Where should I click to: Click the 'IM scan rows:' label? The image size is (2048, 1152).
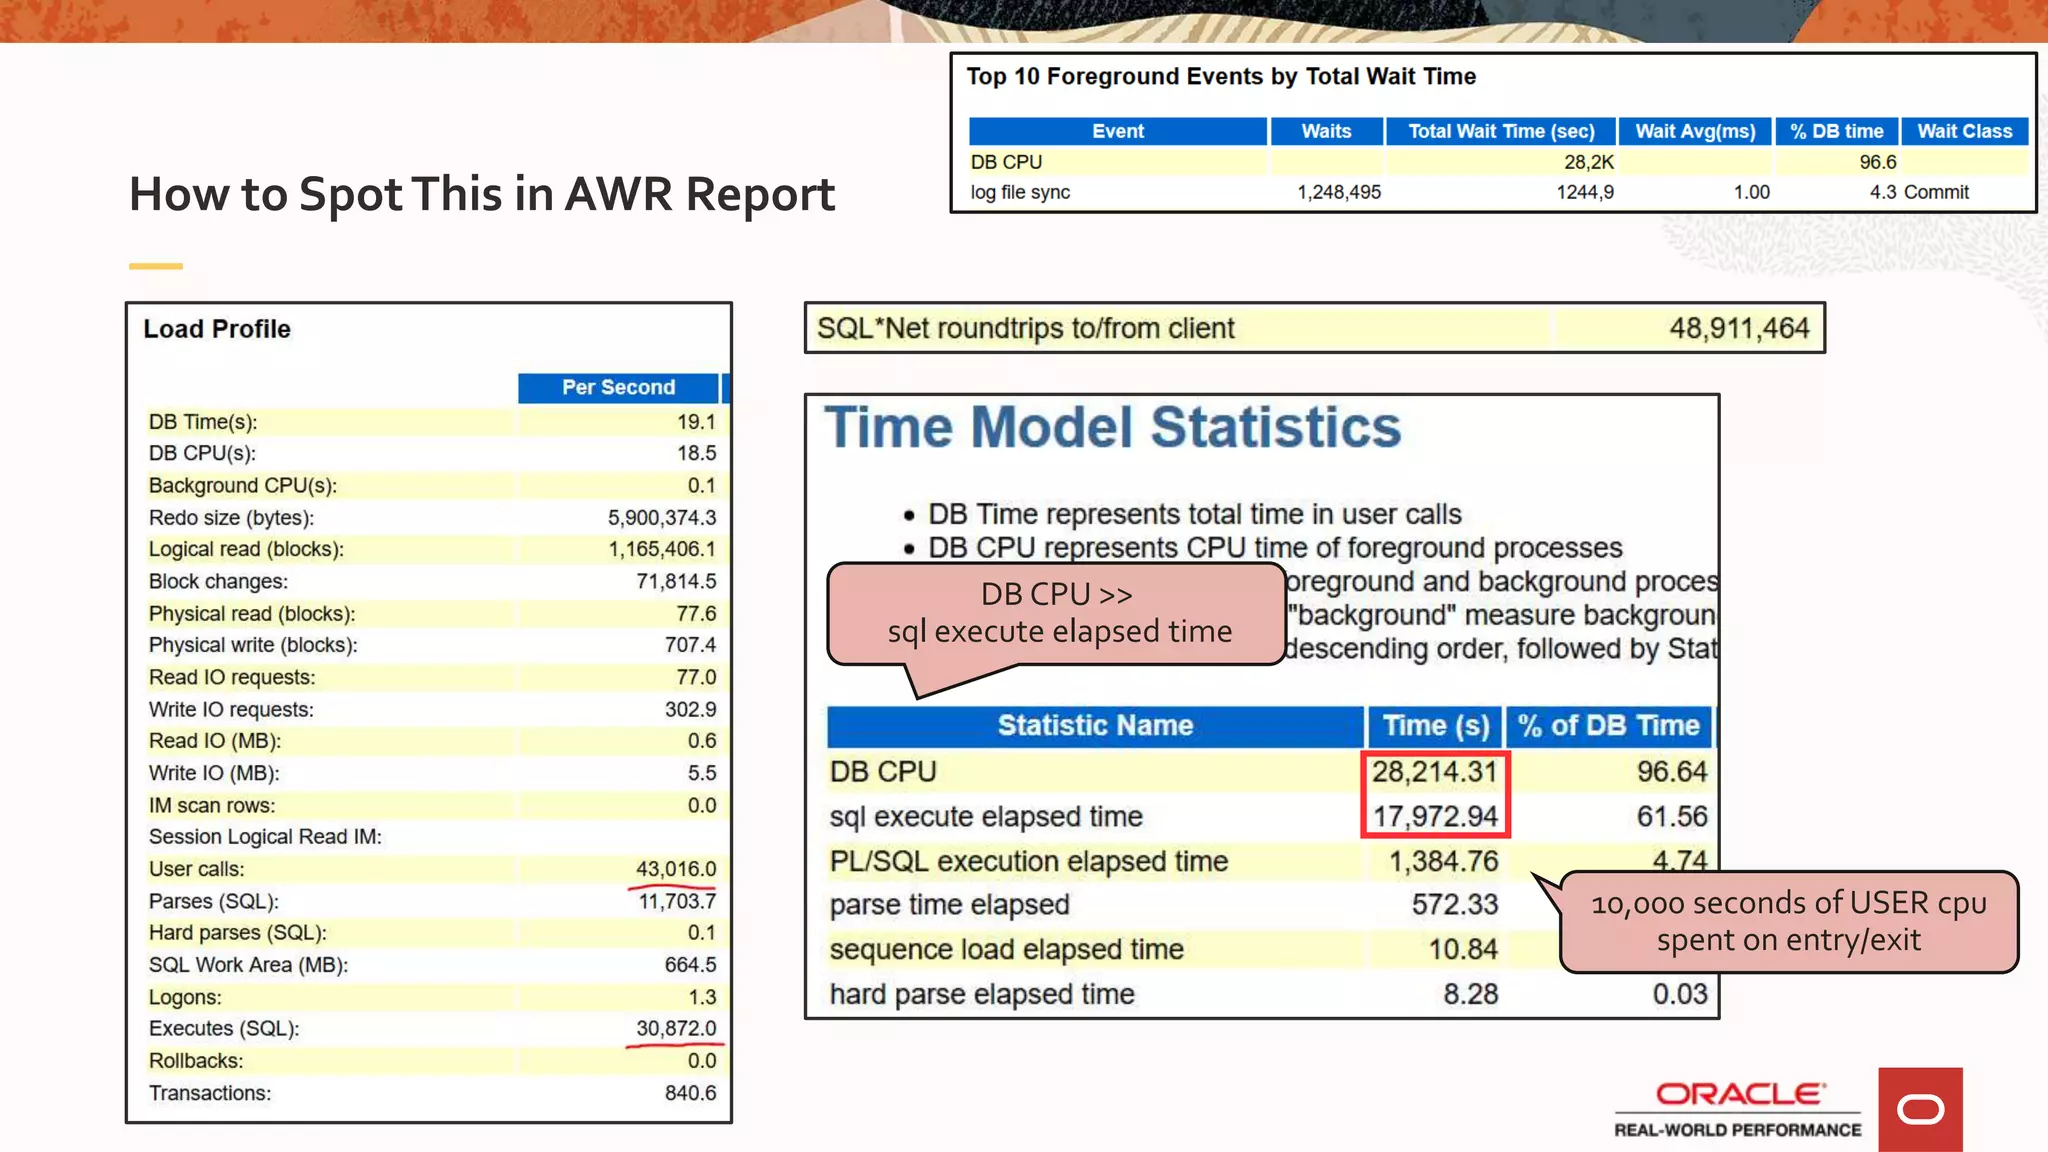coord(212,805)
